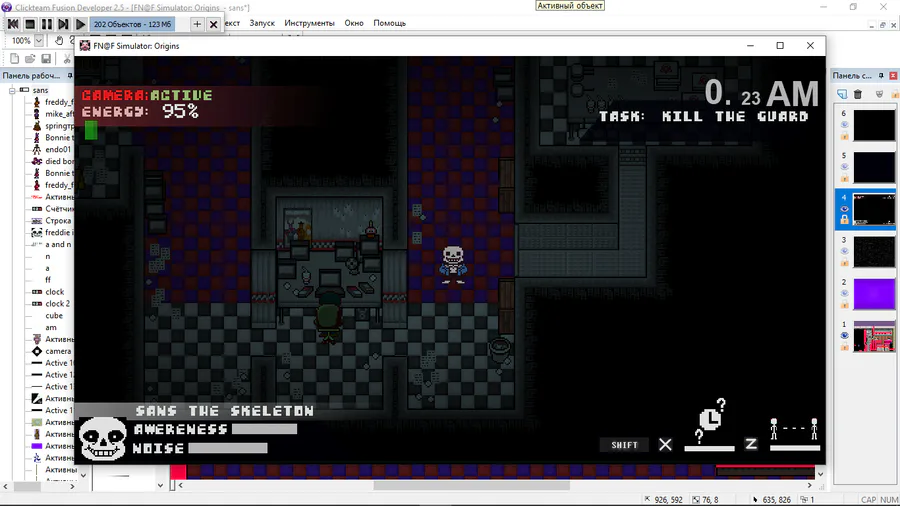This screenshot has width=900, height=506.
Task: Open the Помощь menu
Action: coord(389,23)
